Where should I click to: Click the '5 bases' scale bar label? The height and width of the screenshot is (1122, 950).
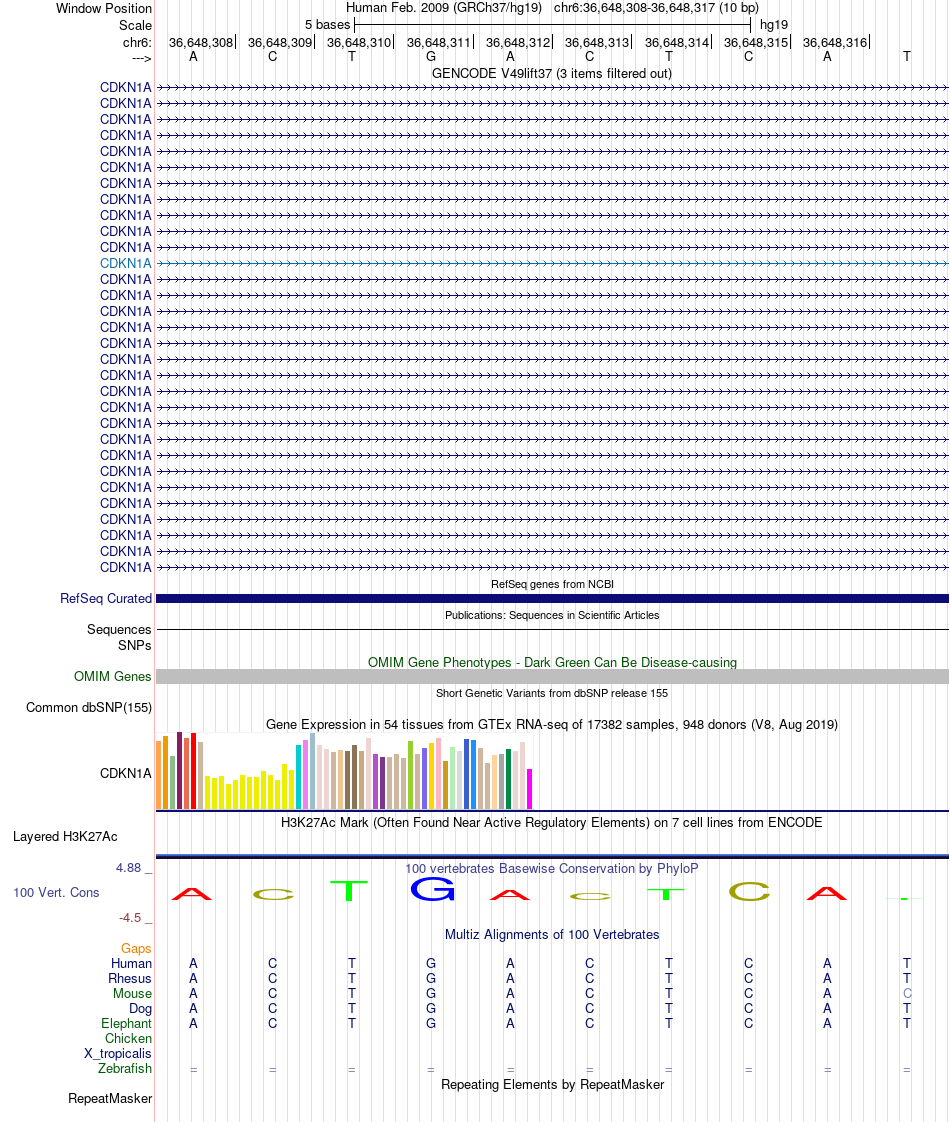(x=328, y=24)
